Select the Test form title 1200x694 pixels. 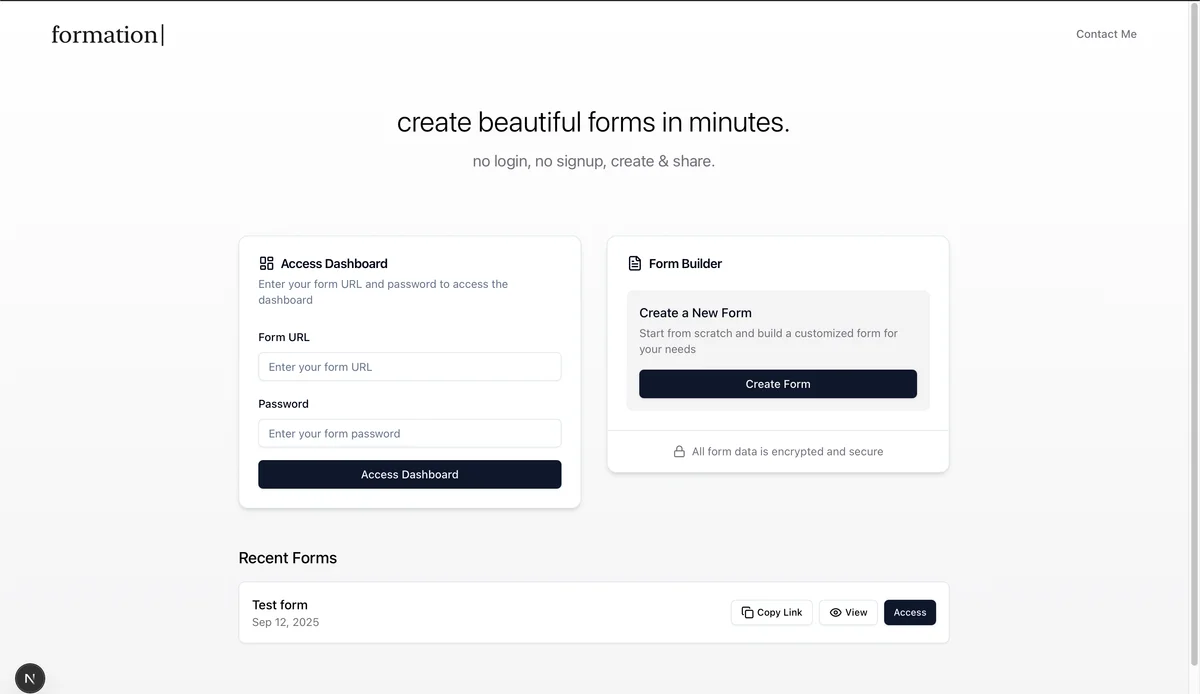pos(280,605)
